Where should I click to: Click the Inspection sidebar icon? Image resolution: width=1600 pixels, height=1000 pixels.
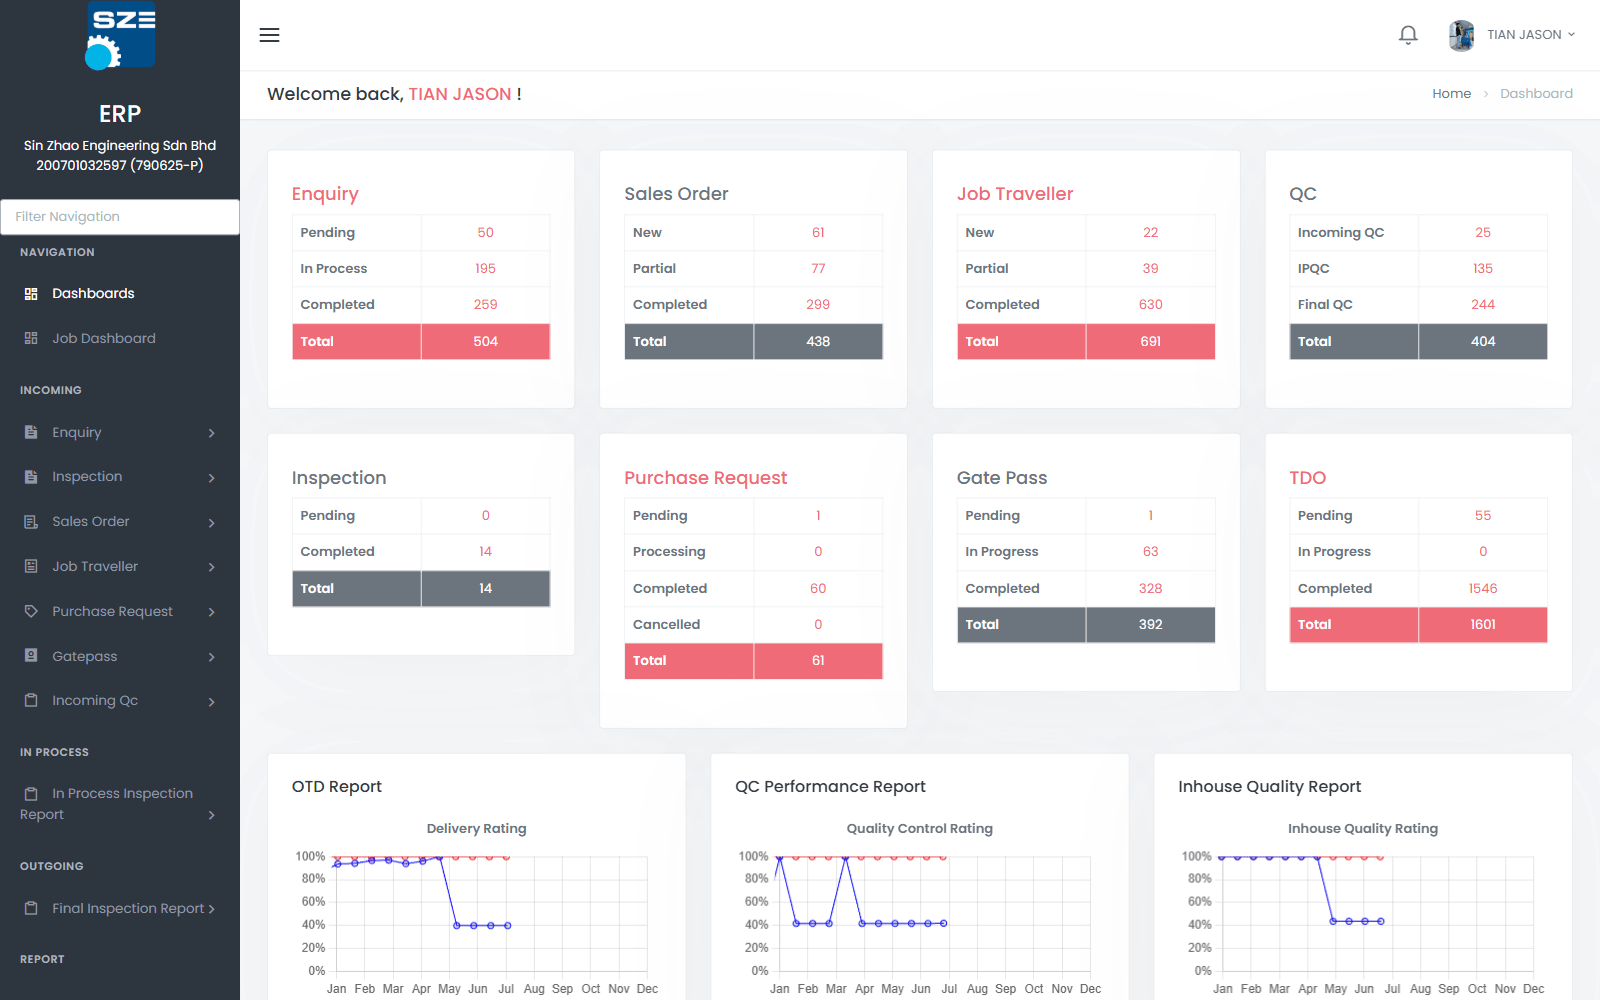click(31, 477)
